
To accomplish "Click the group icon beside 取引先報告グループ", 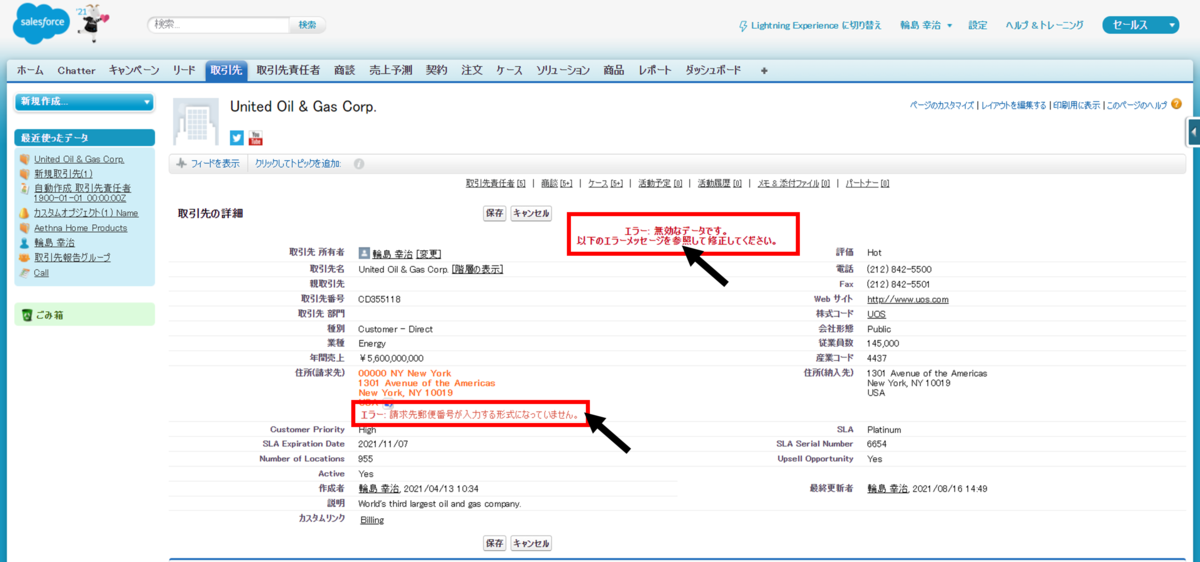I will [x=25, y=257].
